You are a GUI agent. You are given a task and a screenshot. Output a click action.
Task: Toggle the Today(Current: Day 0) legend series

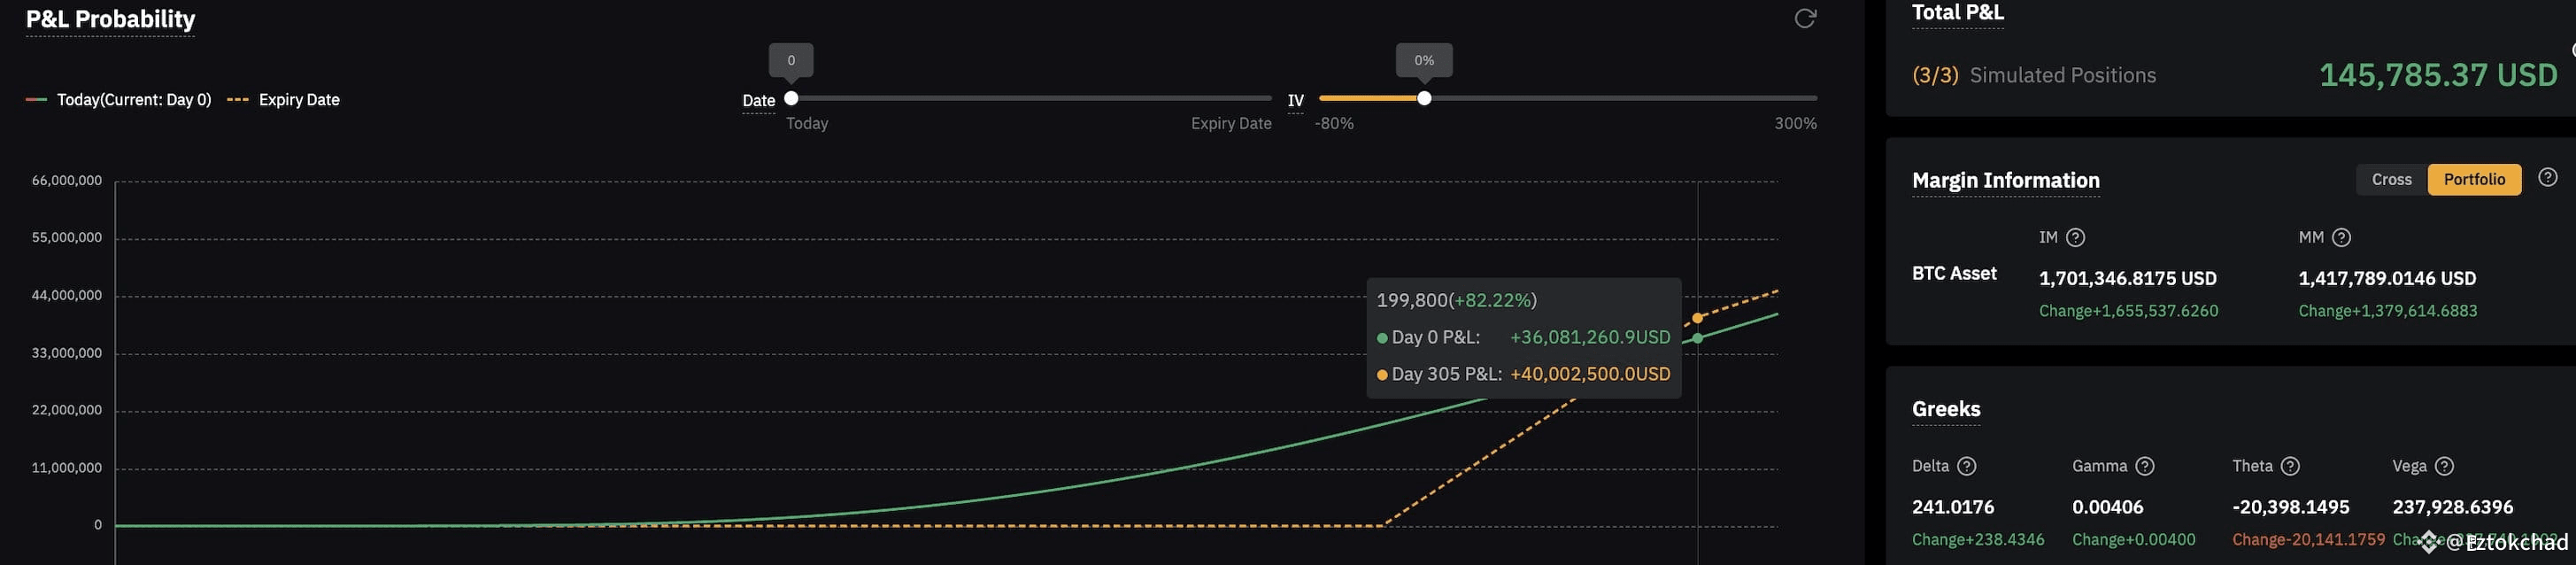(x=119, y=100)
